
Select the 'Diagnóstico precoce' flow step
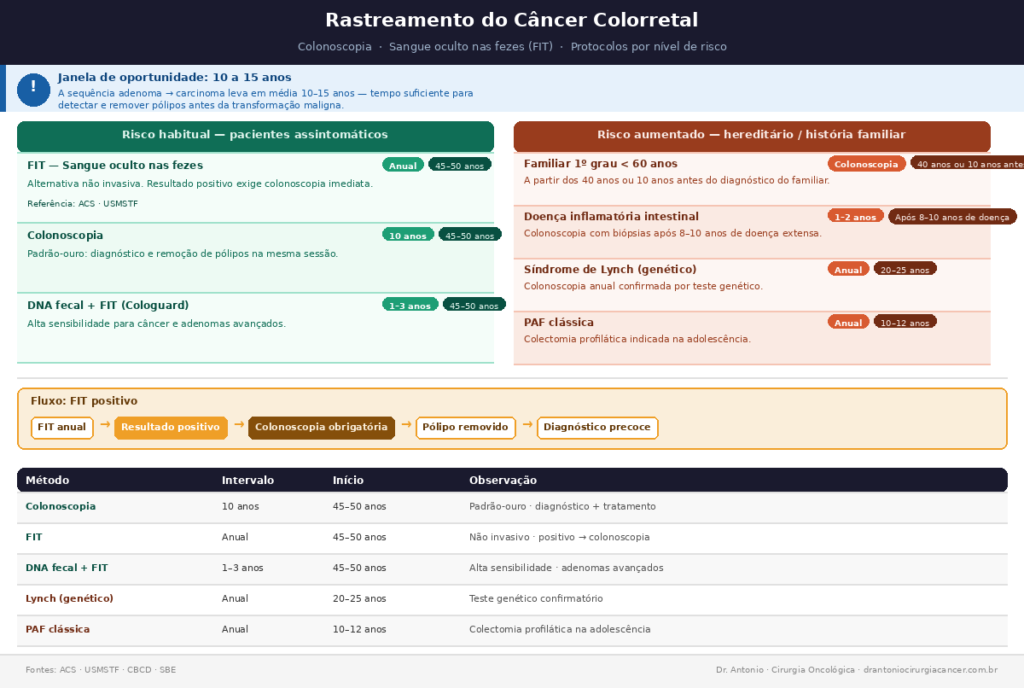tap(598, 428)
